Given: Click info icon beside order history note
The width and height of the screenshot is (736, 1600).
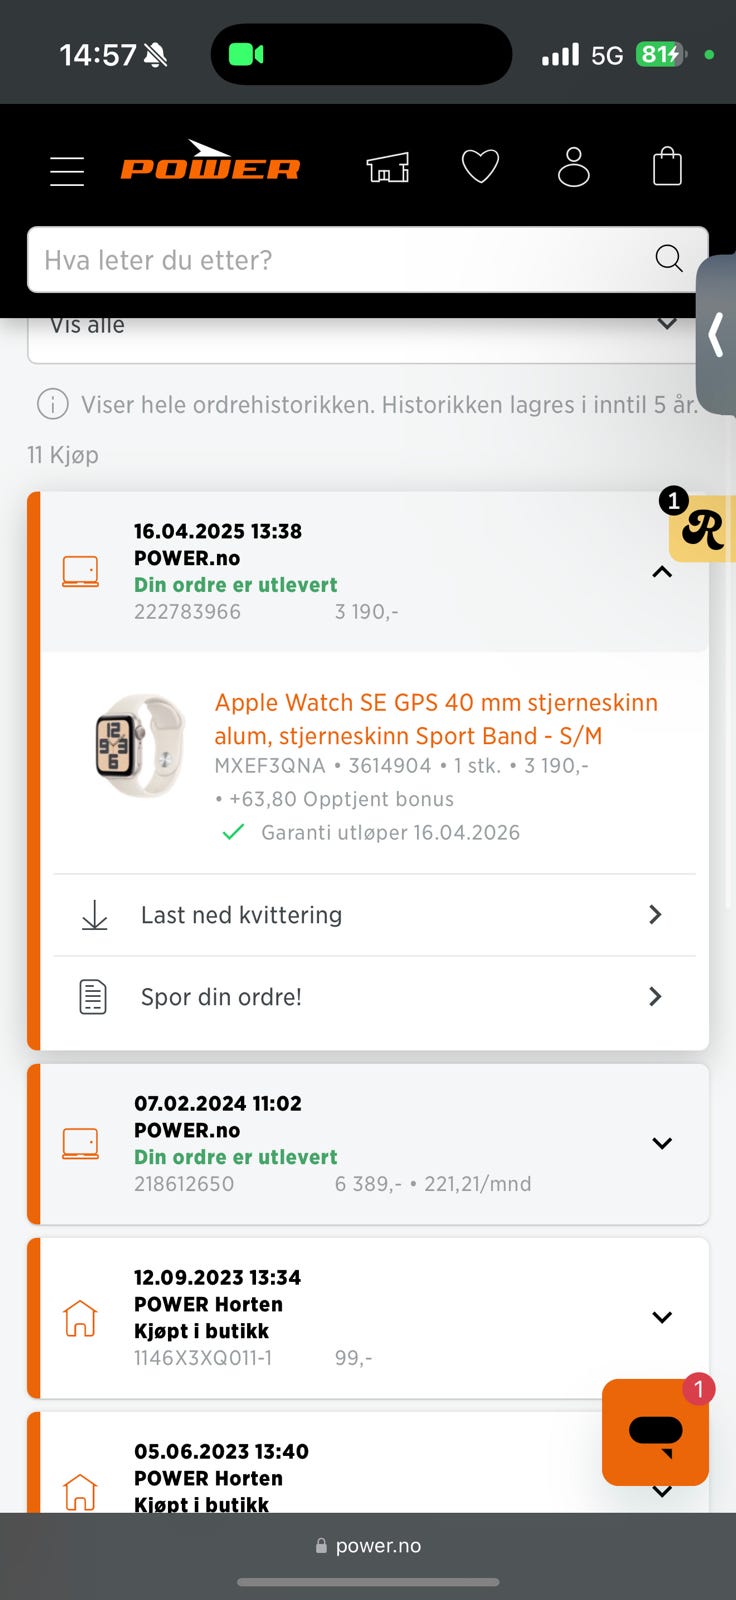Looking at the screenshot, I should (52, 405).
